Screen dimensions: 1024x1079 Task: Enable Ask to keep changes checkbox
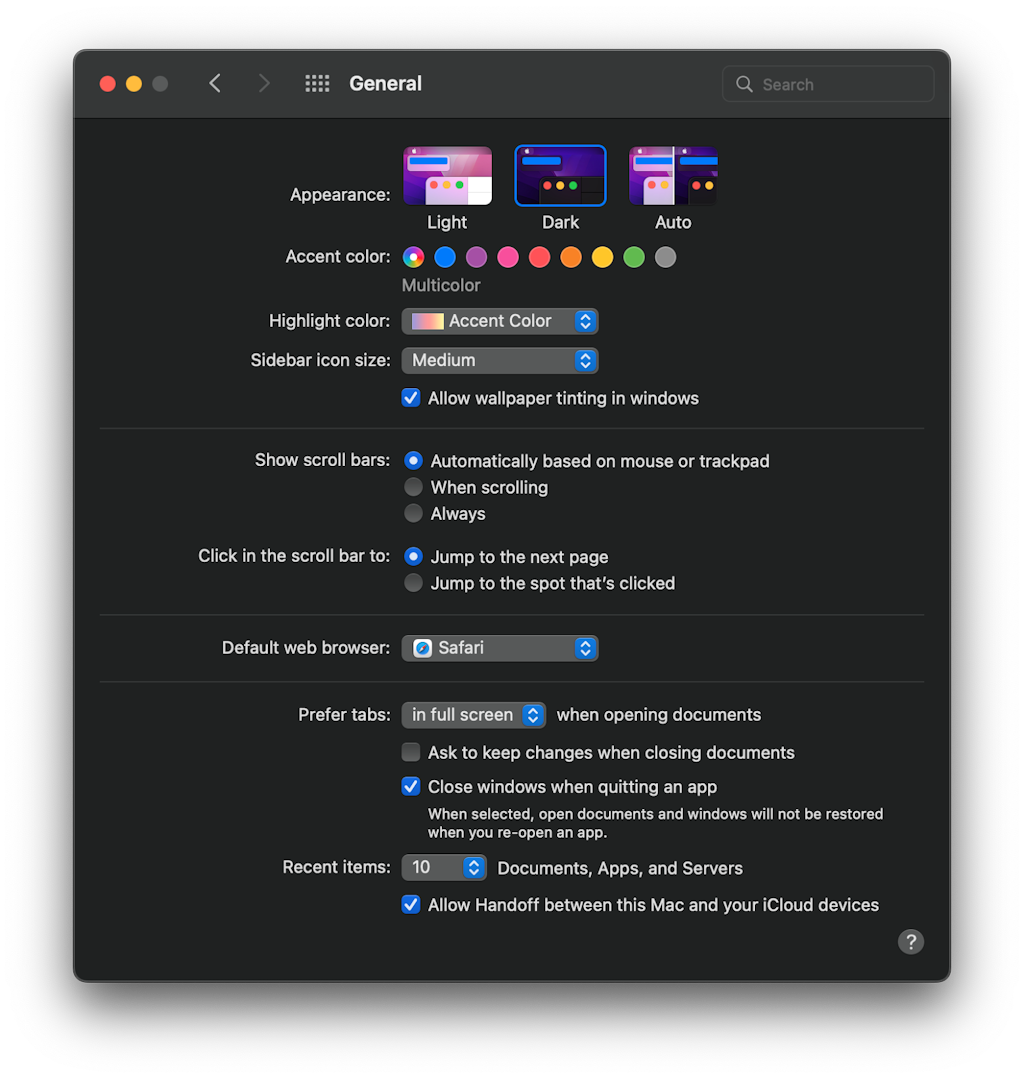411,753
